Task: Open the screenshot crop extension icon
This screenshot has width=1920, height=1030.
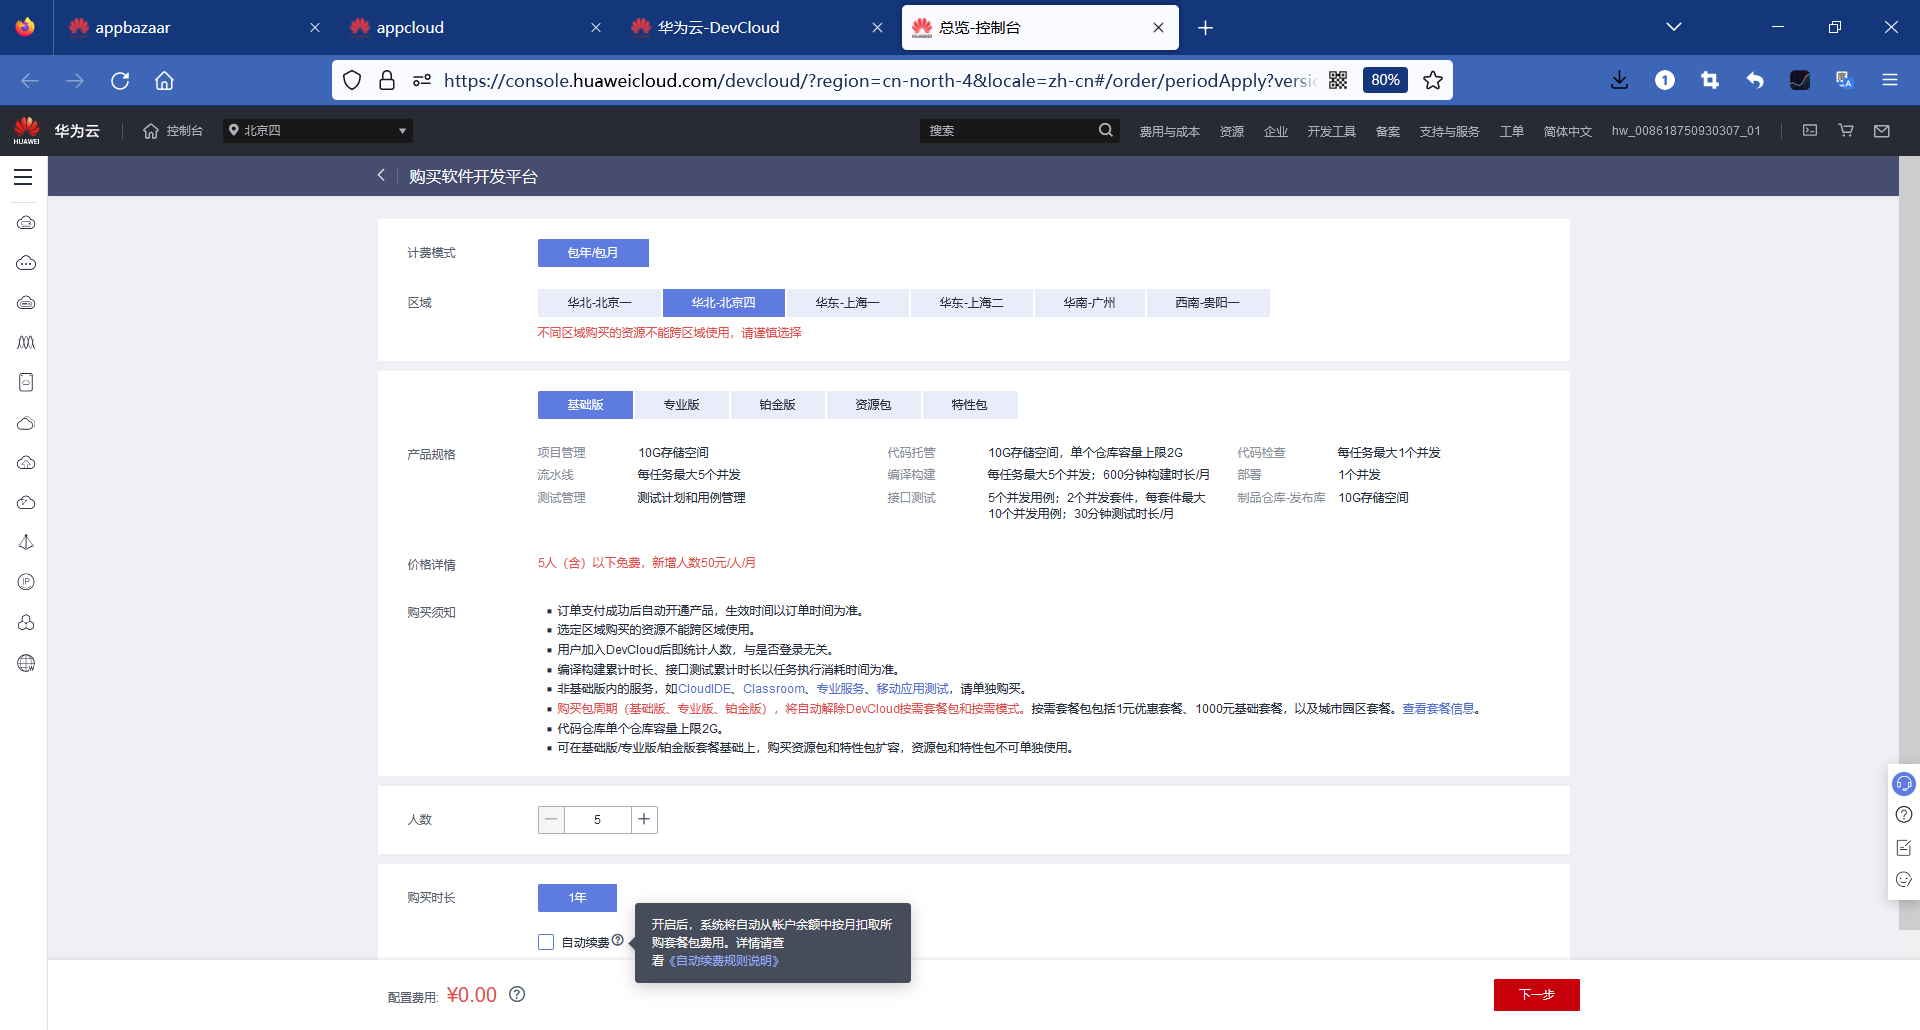Action: click(1710, 80)
